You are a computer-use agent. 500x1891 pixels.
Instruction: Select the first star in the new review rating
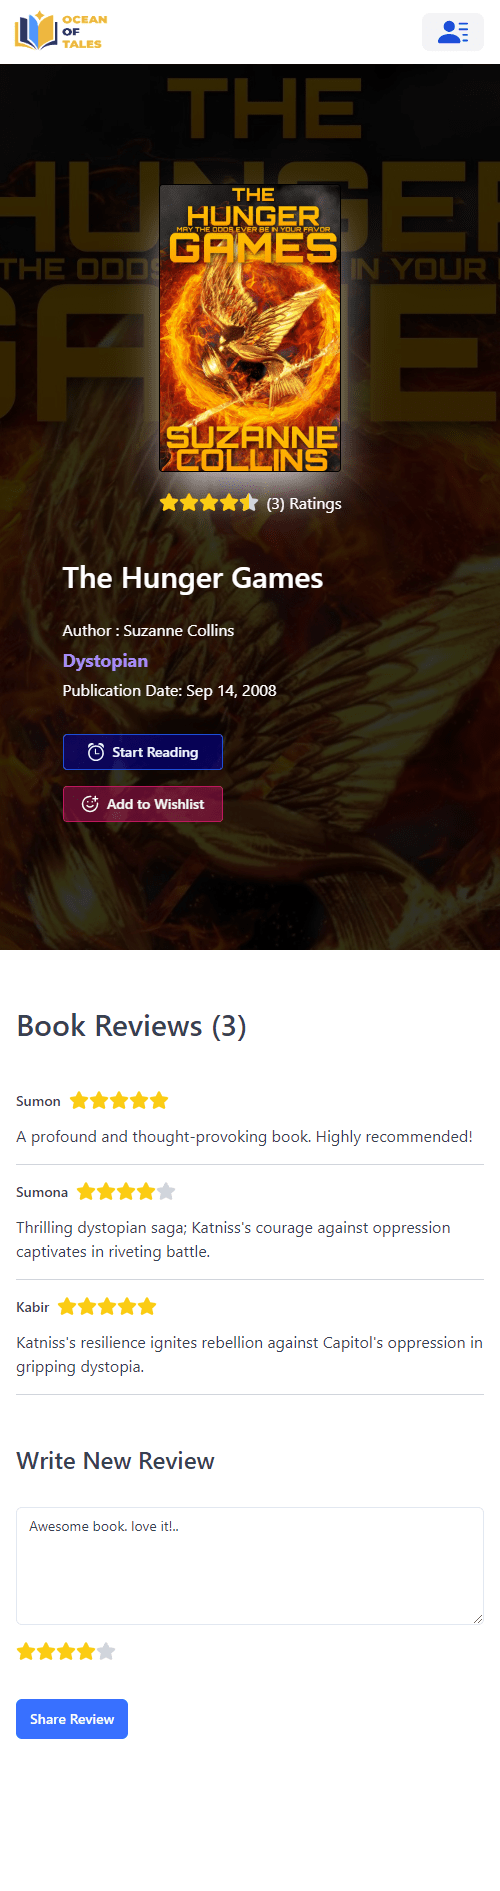click(26, 1651)
